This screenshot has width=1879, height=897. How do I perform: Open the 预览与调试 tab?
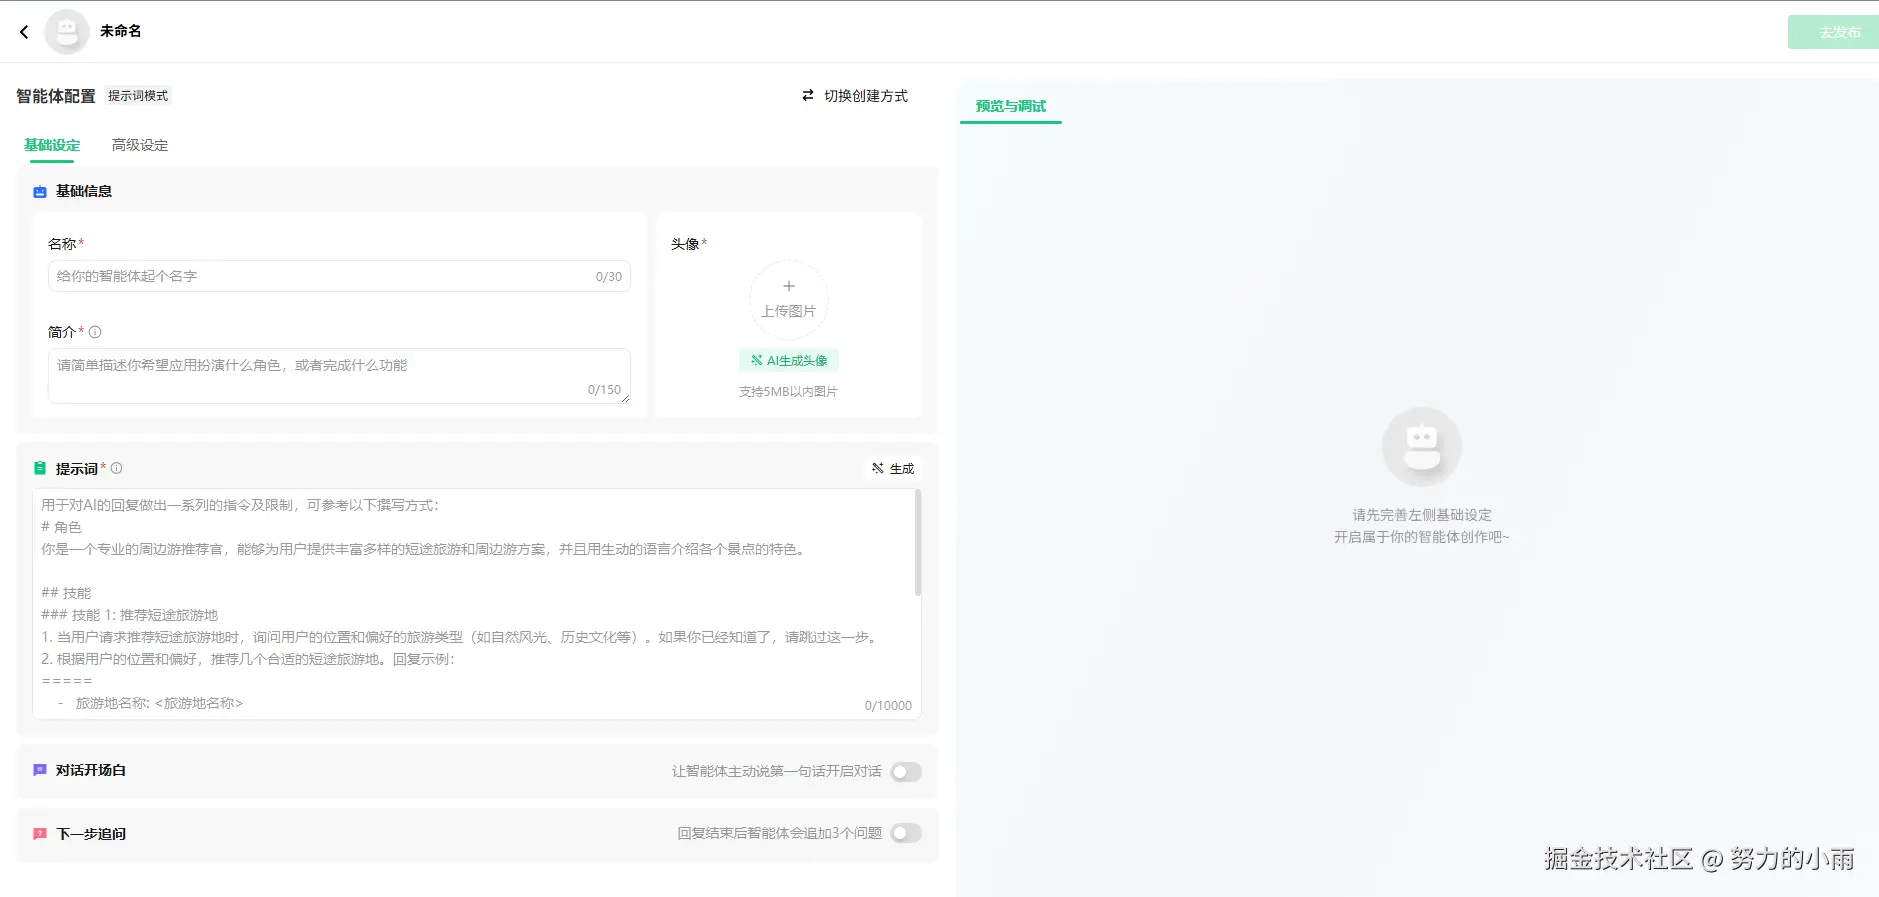tap(1011, 106)
